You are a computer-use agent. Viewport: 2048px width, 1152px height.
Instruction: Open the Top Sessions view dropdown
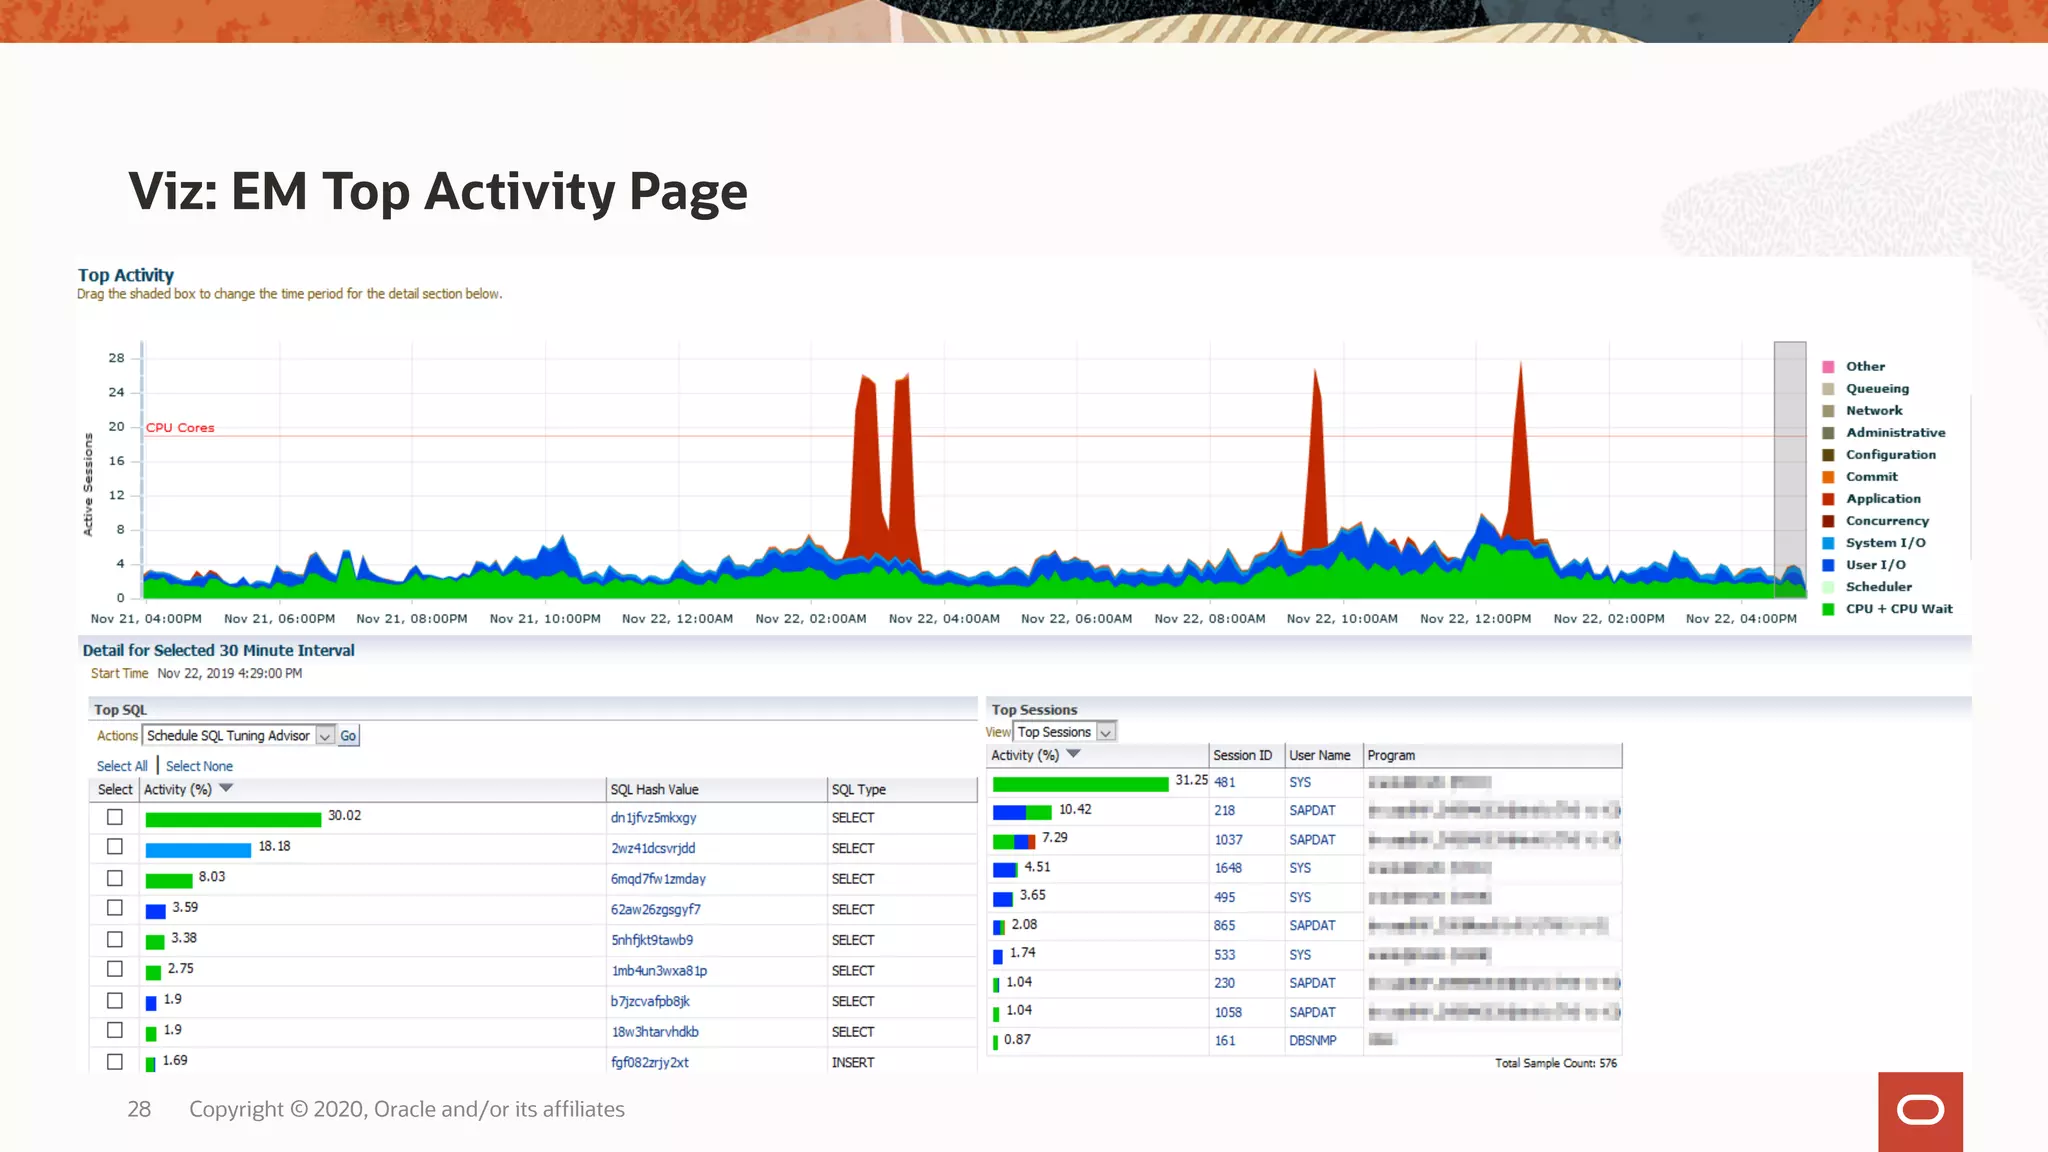[1064, 732]
